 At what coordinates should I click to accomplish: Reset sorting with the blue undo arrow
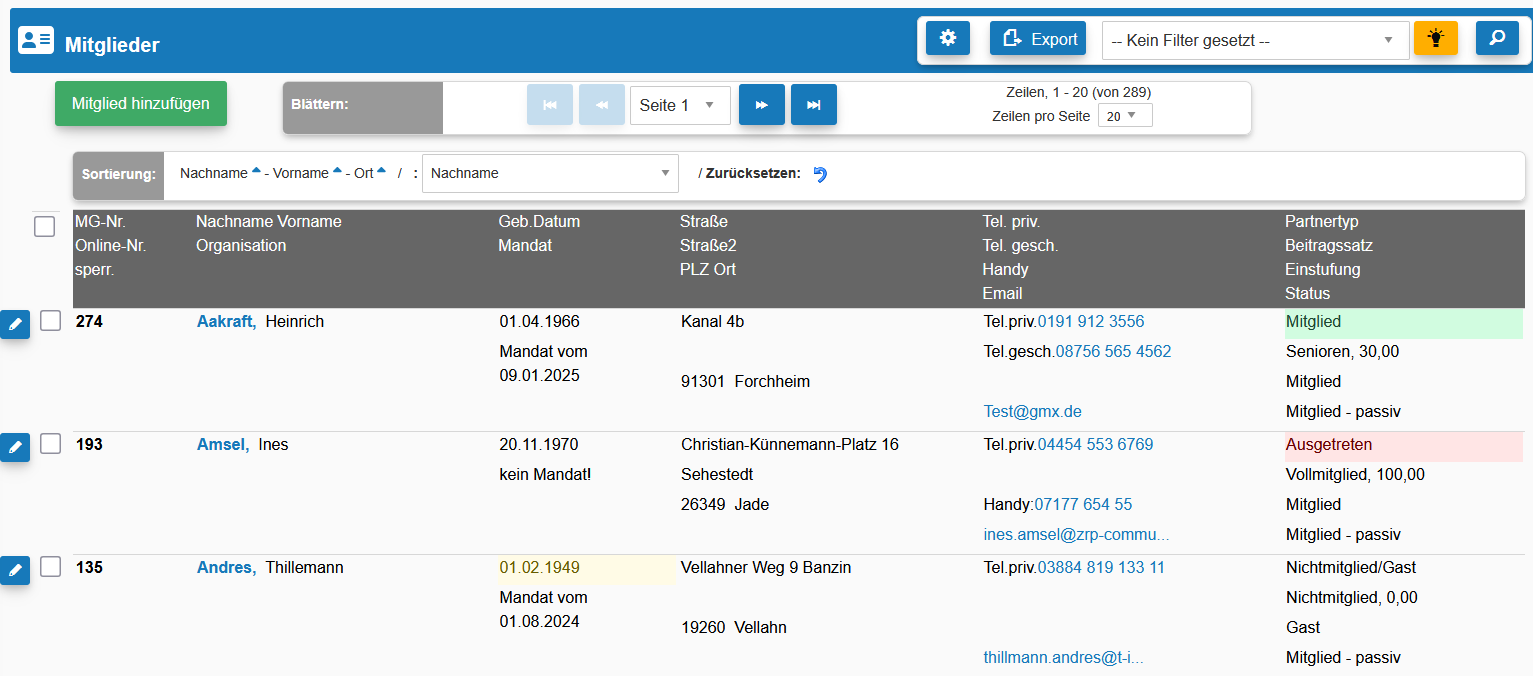pos(820,174)
